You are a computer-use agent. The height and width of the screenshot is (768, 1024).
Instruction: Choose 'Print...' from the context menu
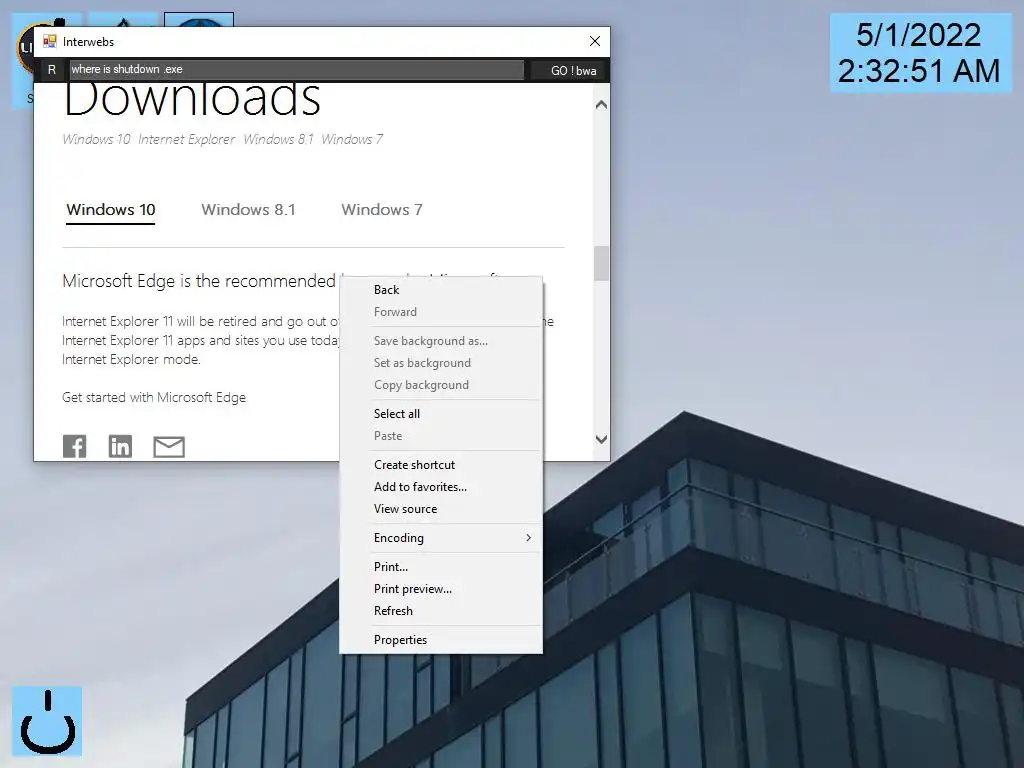click(441, 567)
